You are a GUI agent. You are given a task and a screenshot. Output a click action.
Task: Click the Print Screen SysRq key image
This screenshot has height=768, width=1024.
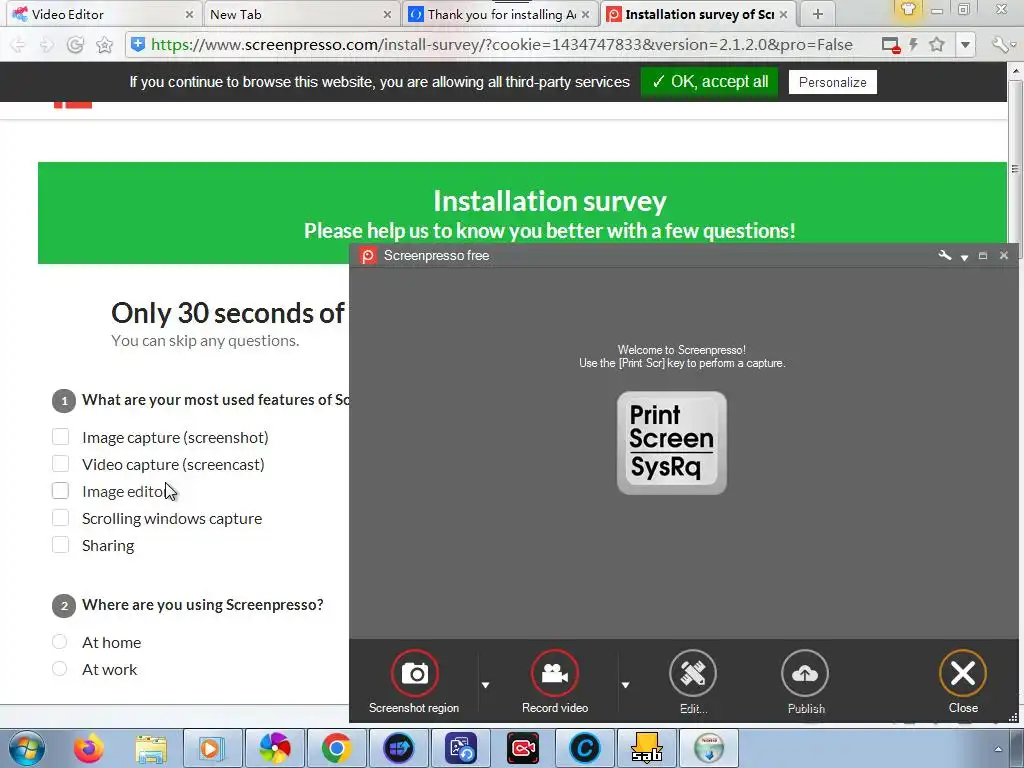(x=671, y=443)
